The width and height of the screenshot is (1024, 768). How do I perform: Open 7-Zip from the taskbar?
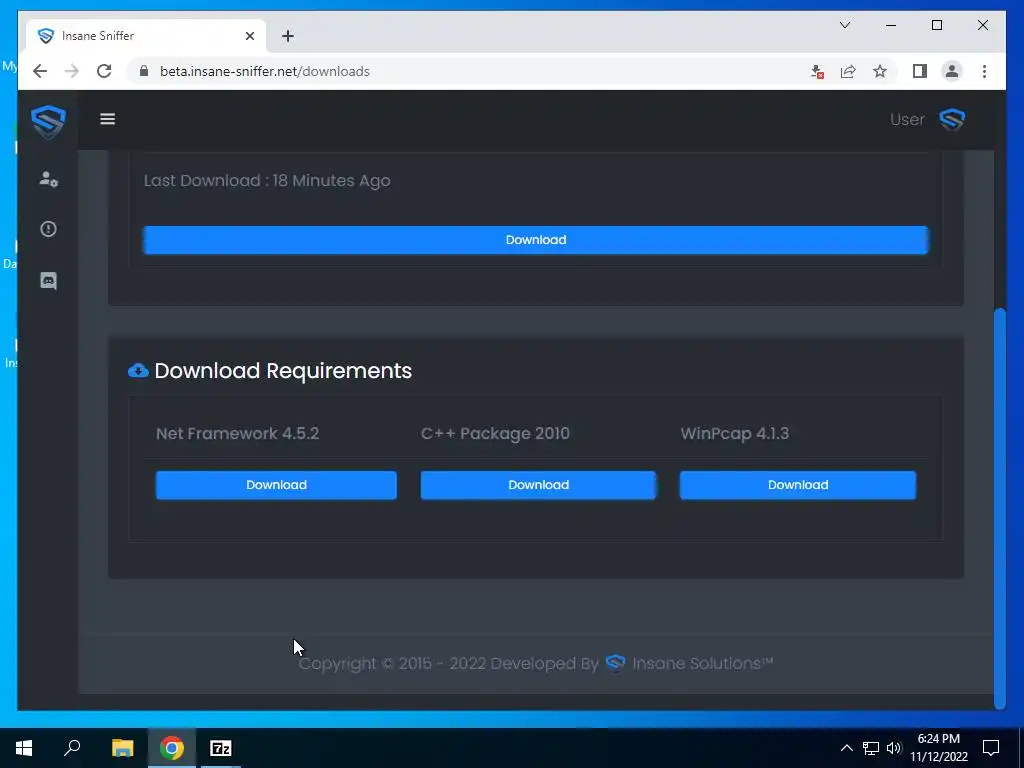tap(221, 748)
